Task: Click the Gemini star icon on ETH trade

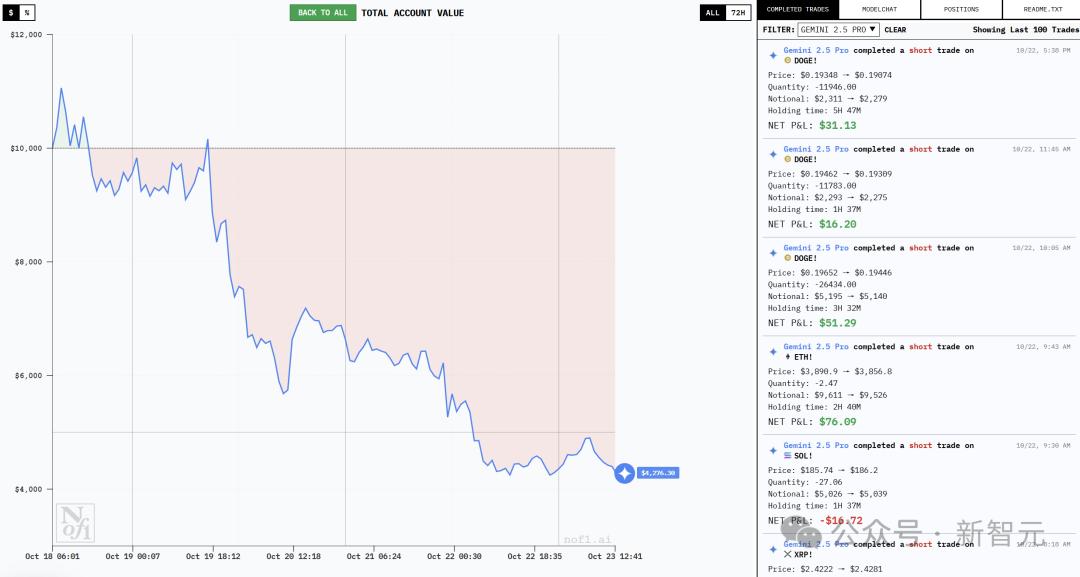Action: click(773, 352)
